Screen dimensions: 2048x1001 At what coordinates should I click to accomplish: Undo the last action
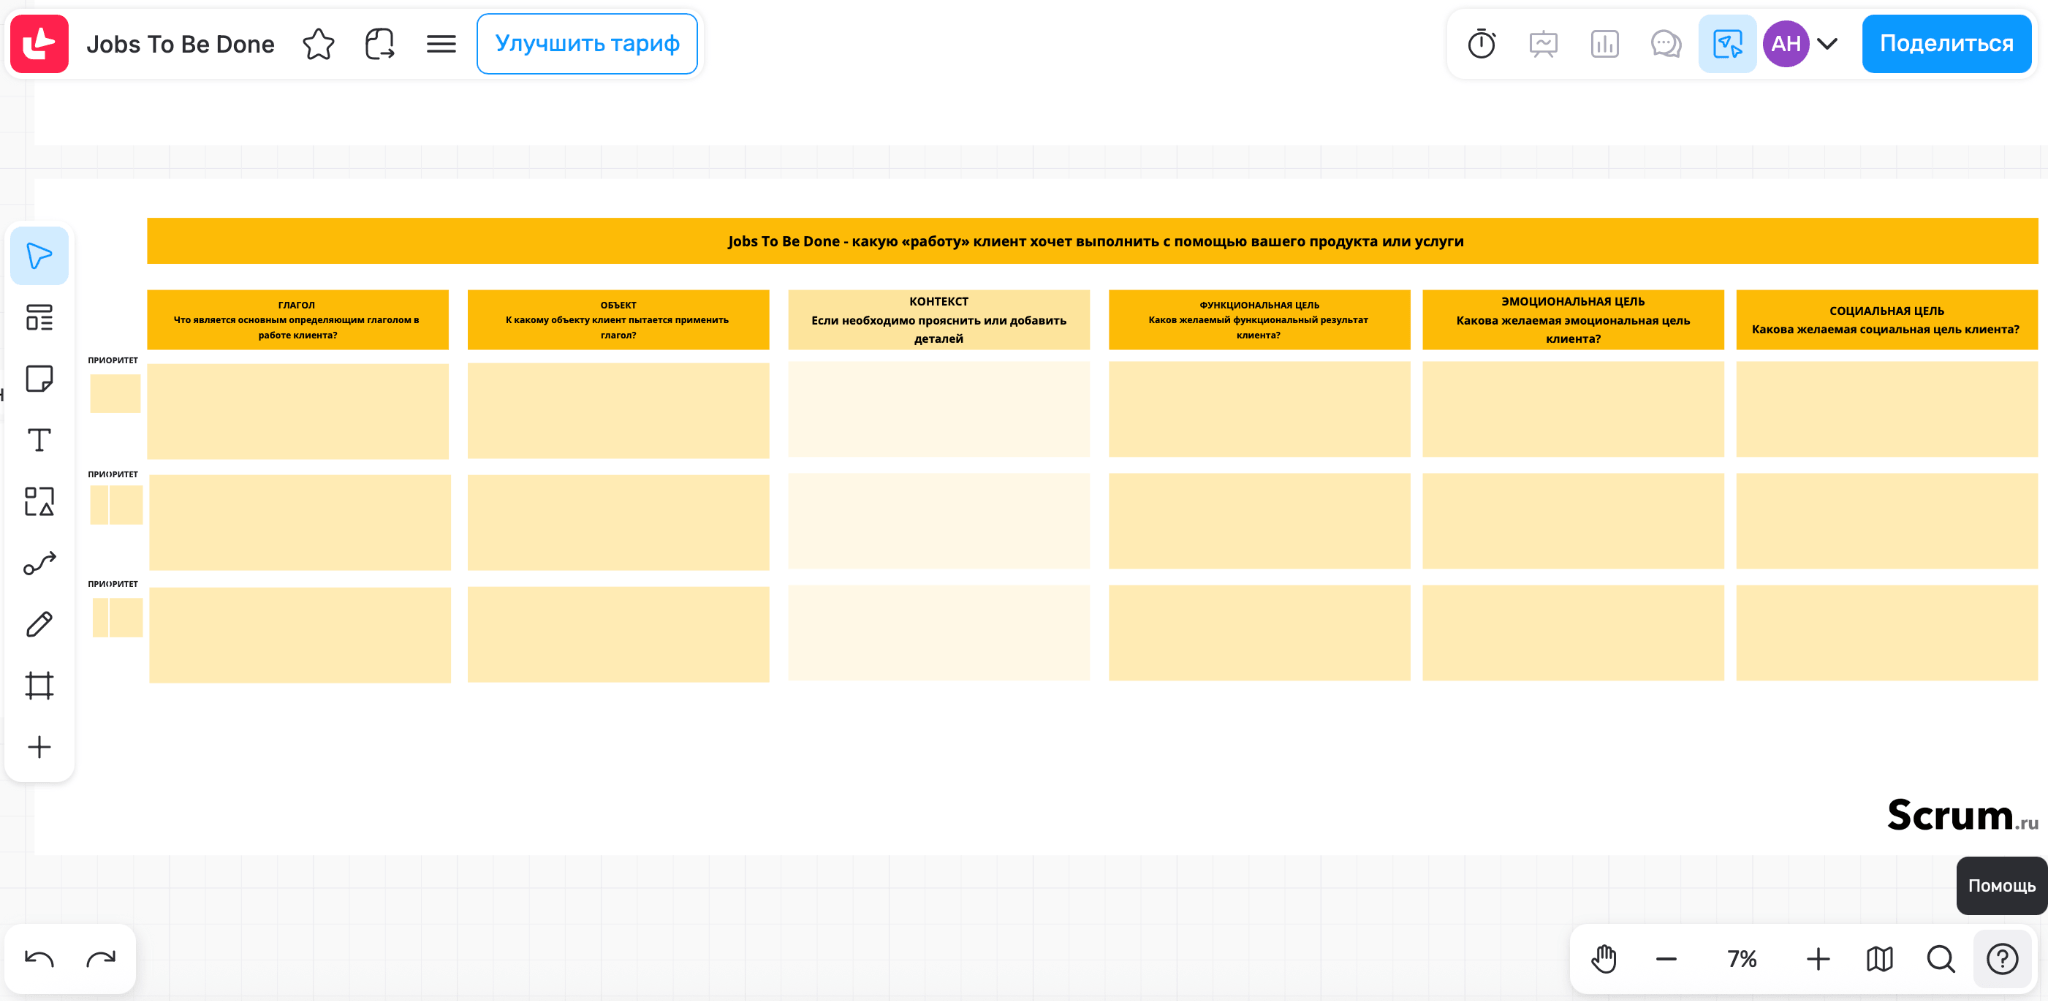click(x=40, y=959)
